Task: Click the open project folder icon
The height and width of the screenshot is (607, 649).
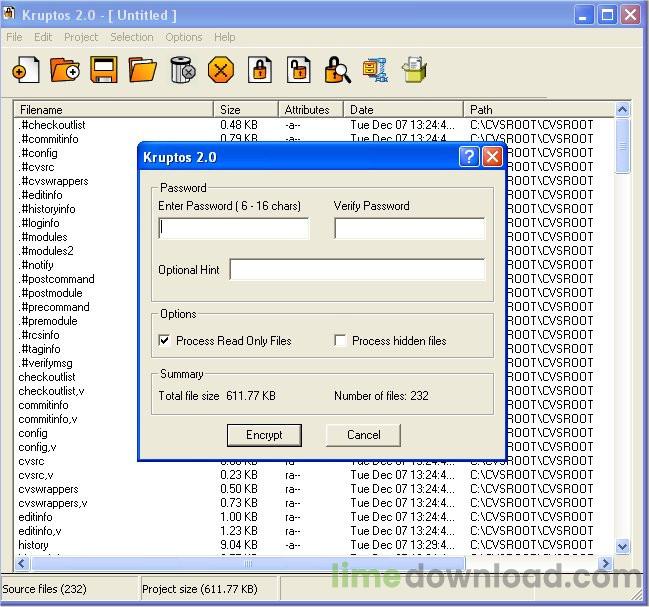Action: 143,70
